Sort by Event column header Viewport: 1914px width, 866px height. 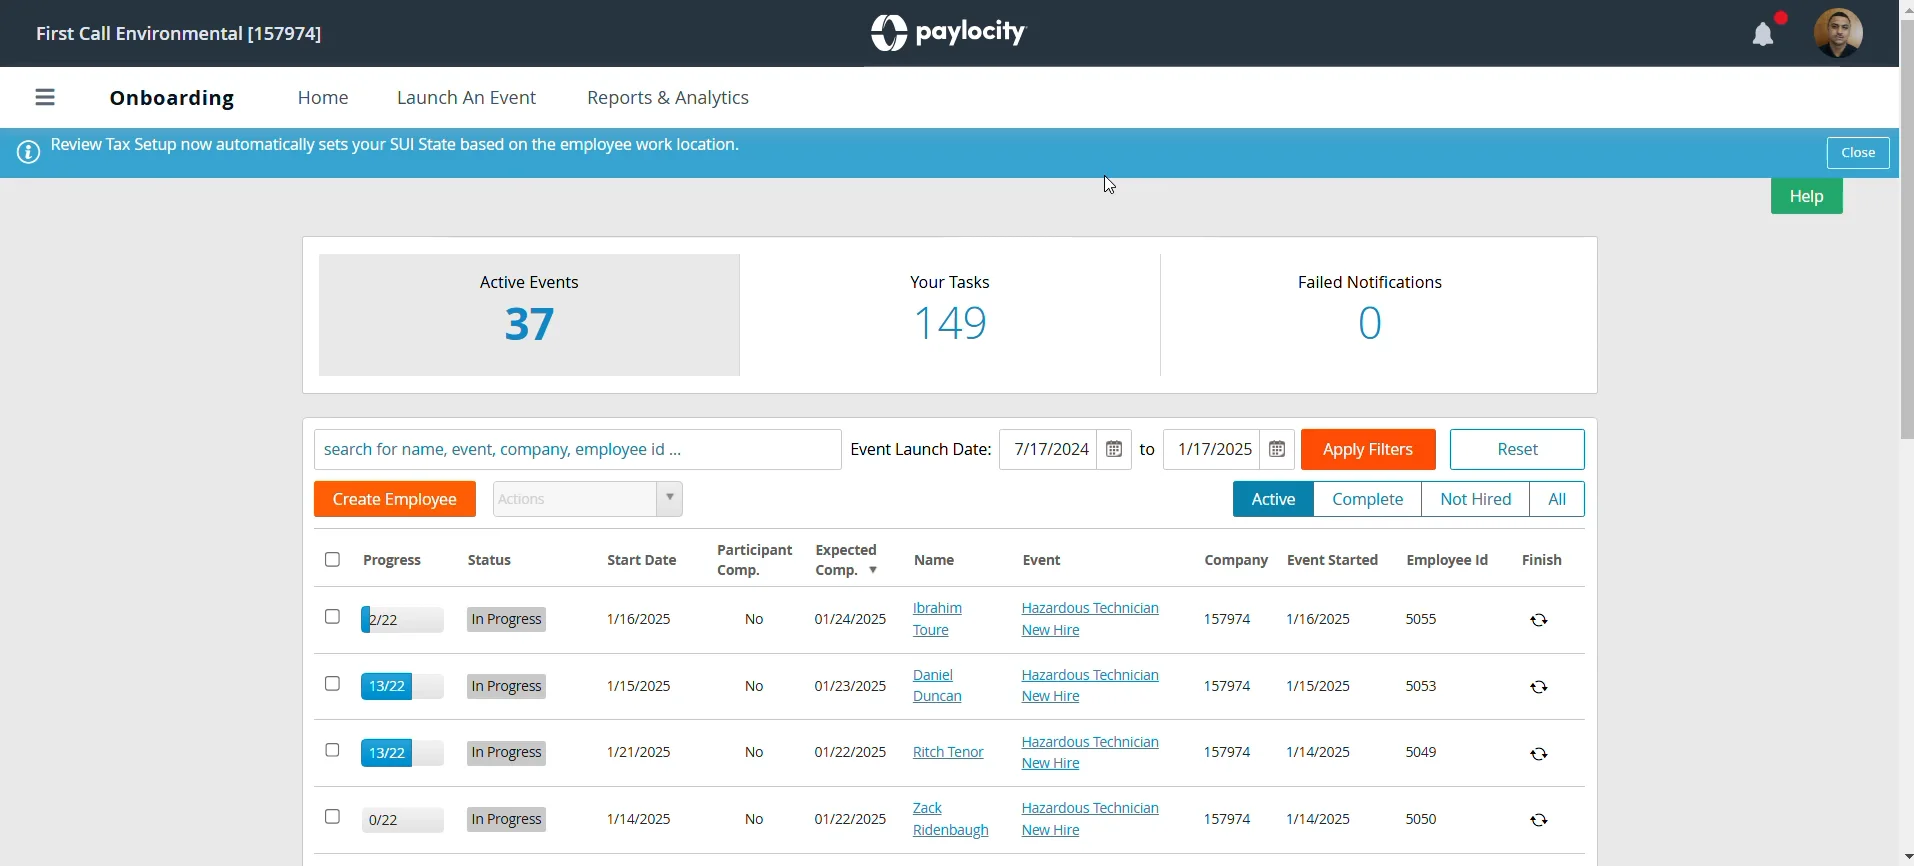coord(1042,560)
